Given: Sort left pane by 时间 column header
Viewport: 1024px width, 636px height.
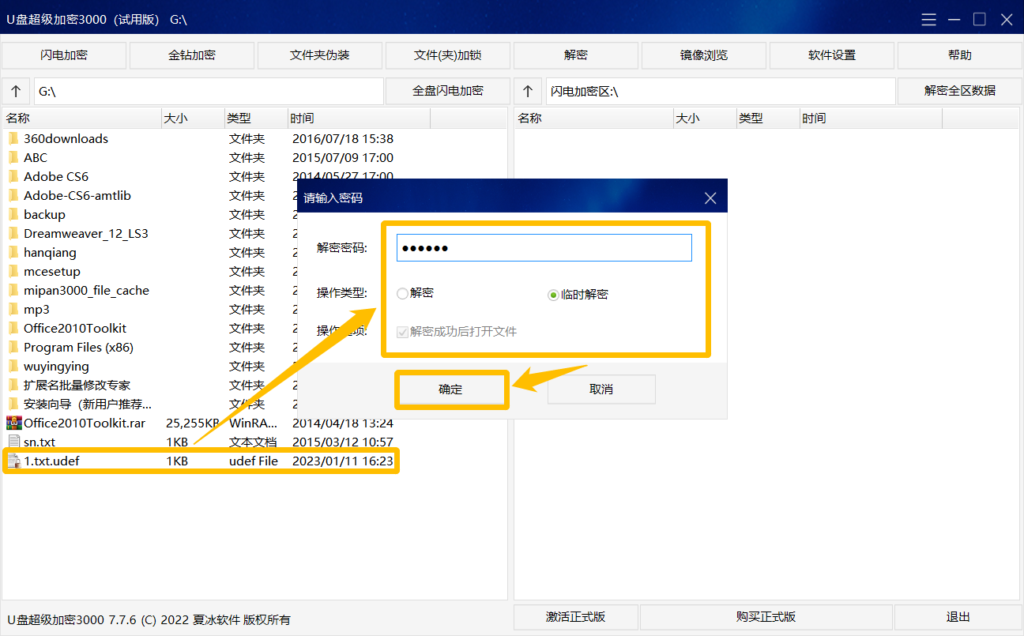Looking at the screenshot, I should (359, 118).
